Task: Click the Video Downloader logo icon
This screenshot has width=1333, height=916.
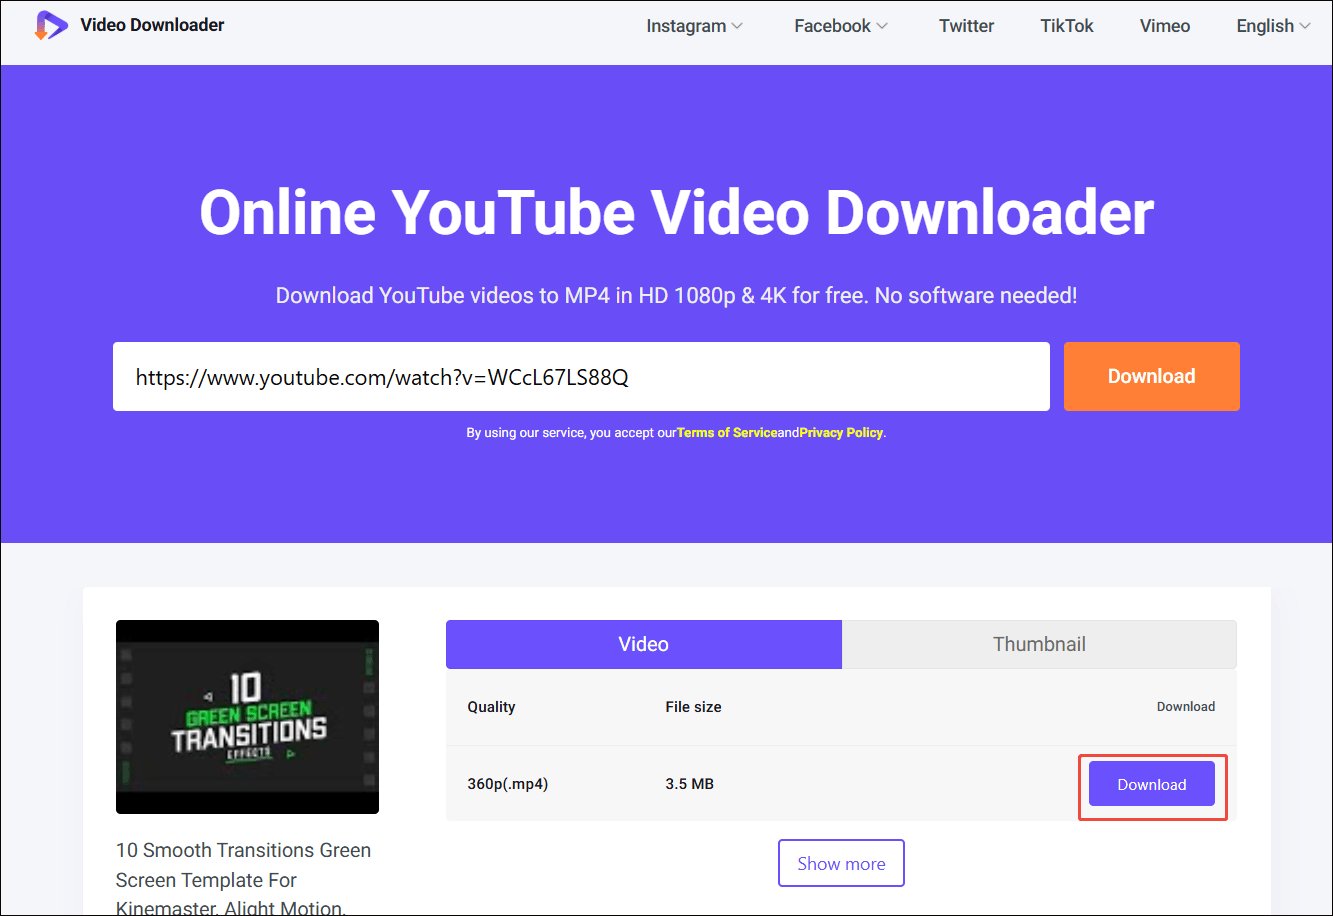Action: click(x=51, y=25)
